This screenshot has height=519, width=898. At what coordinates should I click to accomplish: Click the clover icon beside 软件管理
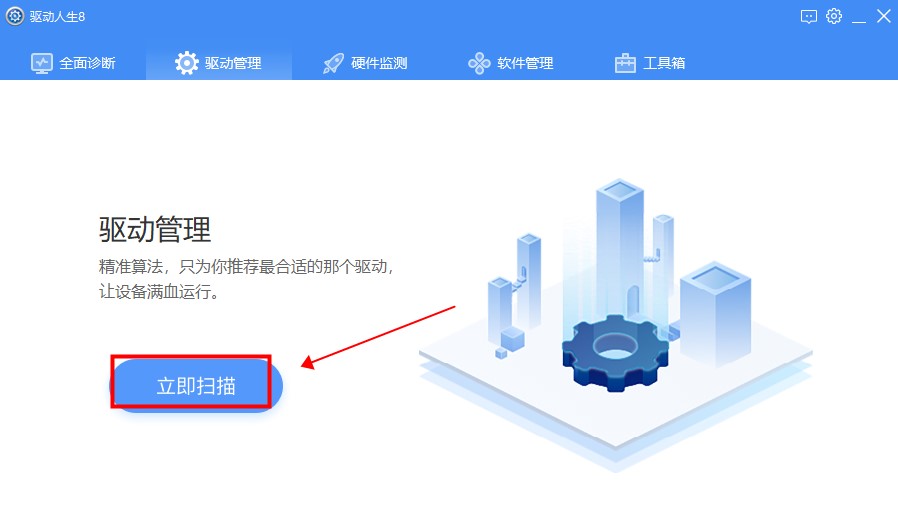(x=479, y=63)
